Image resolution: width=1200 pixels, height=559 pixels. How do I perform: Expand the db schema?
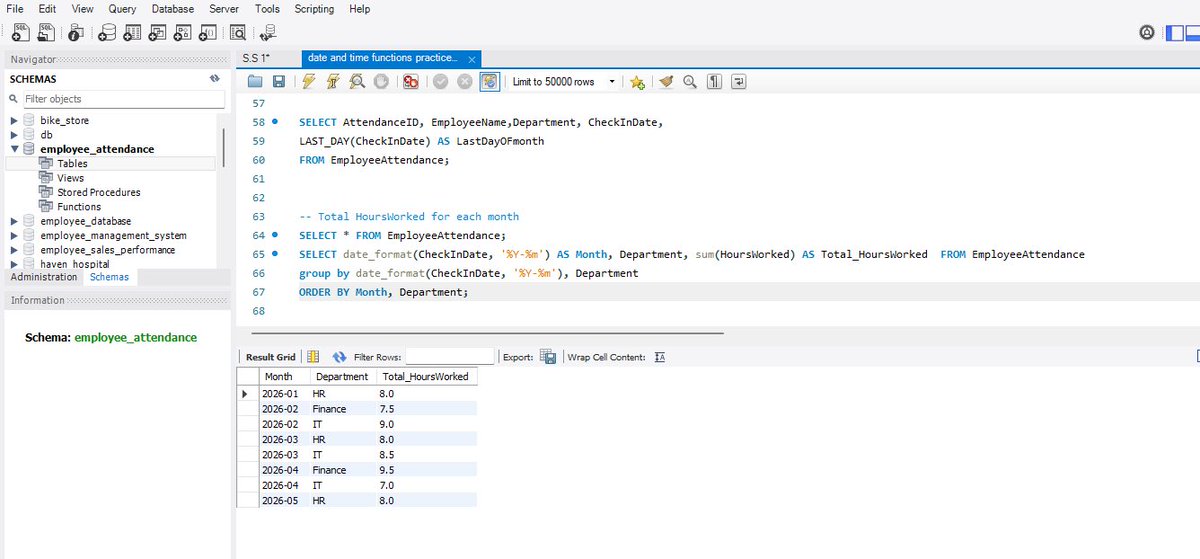coord(14,135)
